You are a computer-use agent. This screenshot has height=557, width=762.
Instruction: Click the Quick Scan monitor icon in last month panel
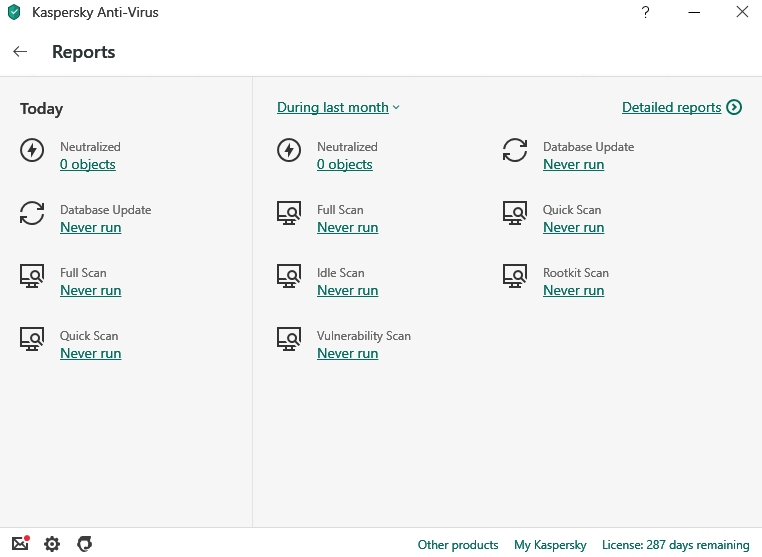(515, 213)
